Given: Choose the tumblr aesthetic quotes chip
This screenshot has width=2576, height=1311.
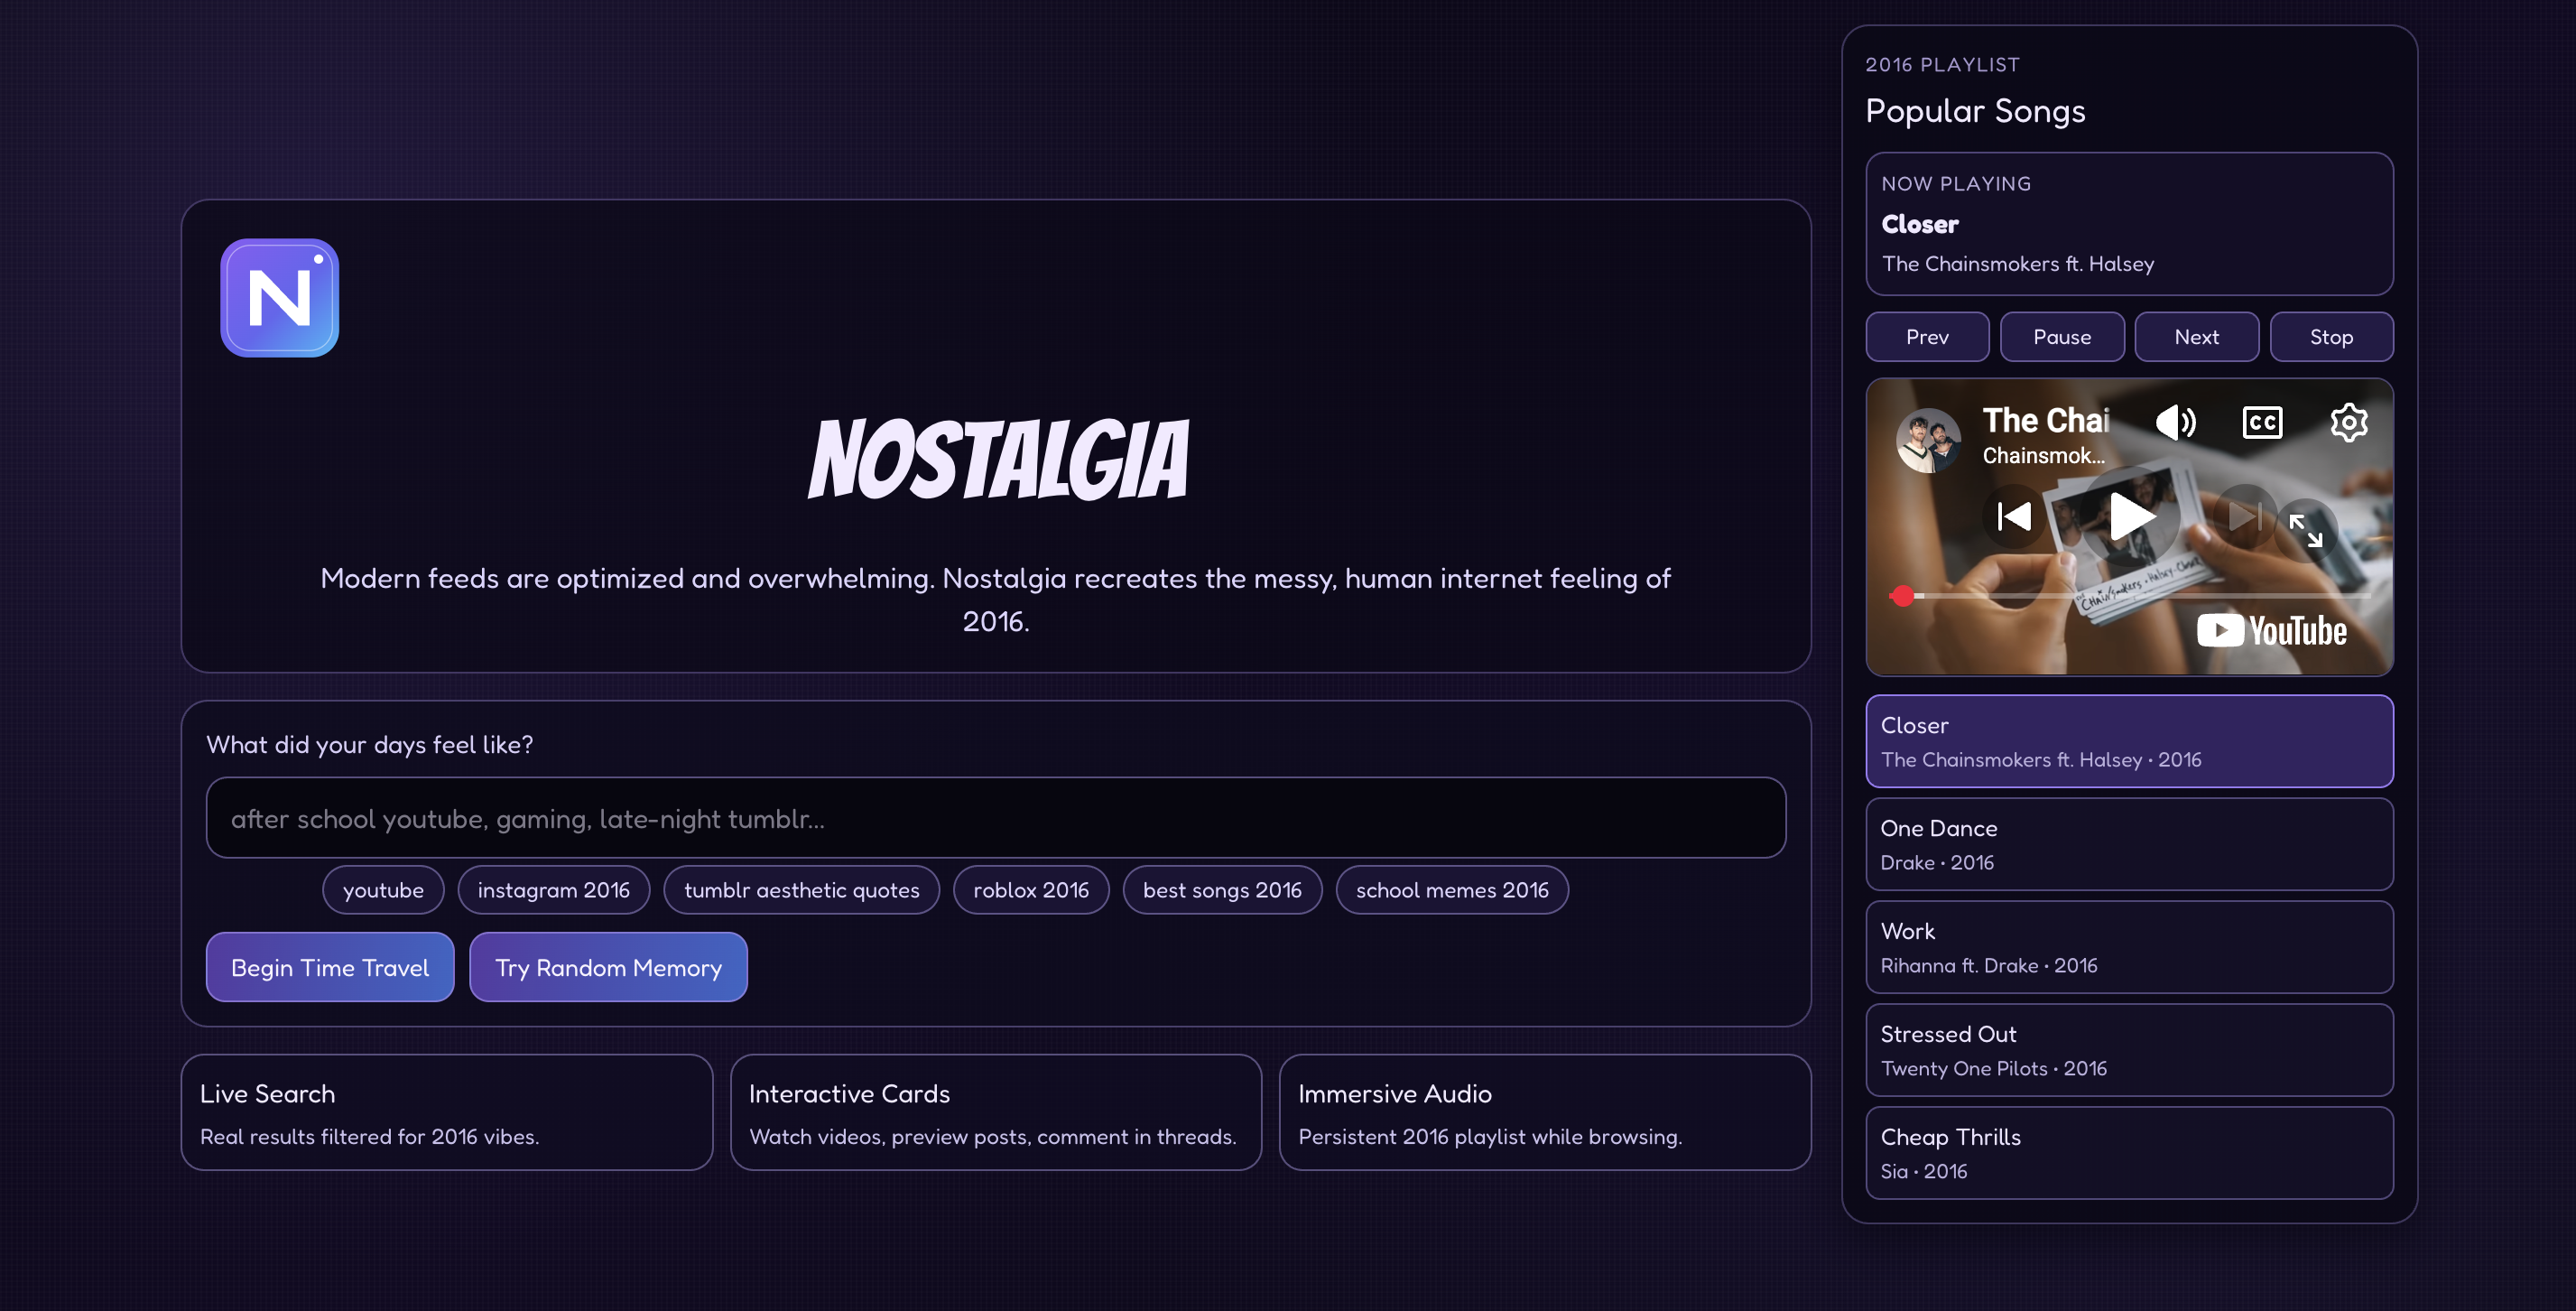Looking at the screenshot, I should click(801, 890).
